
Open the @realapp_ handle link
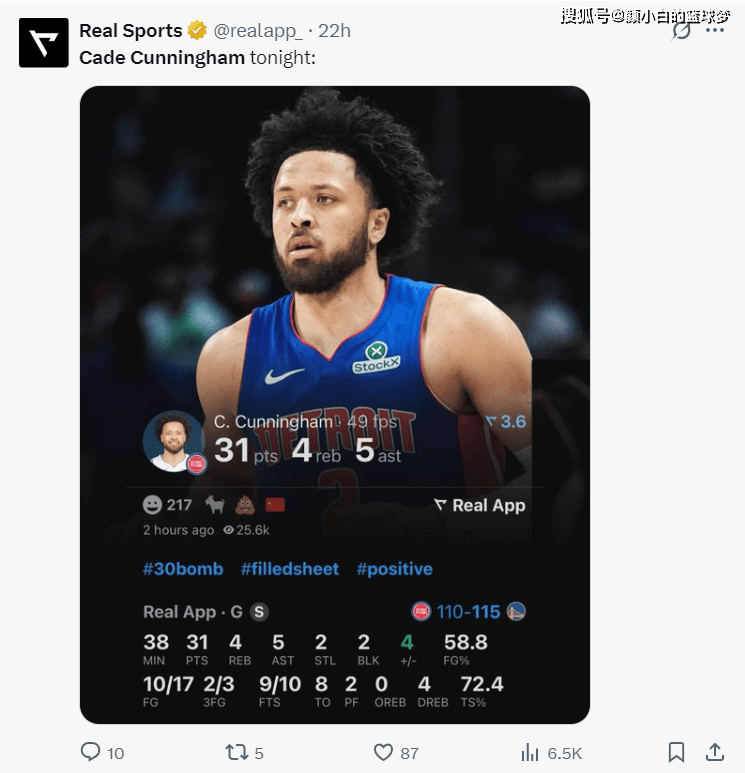click(258, 31)
